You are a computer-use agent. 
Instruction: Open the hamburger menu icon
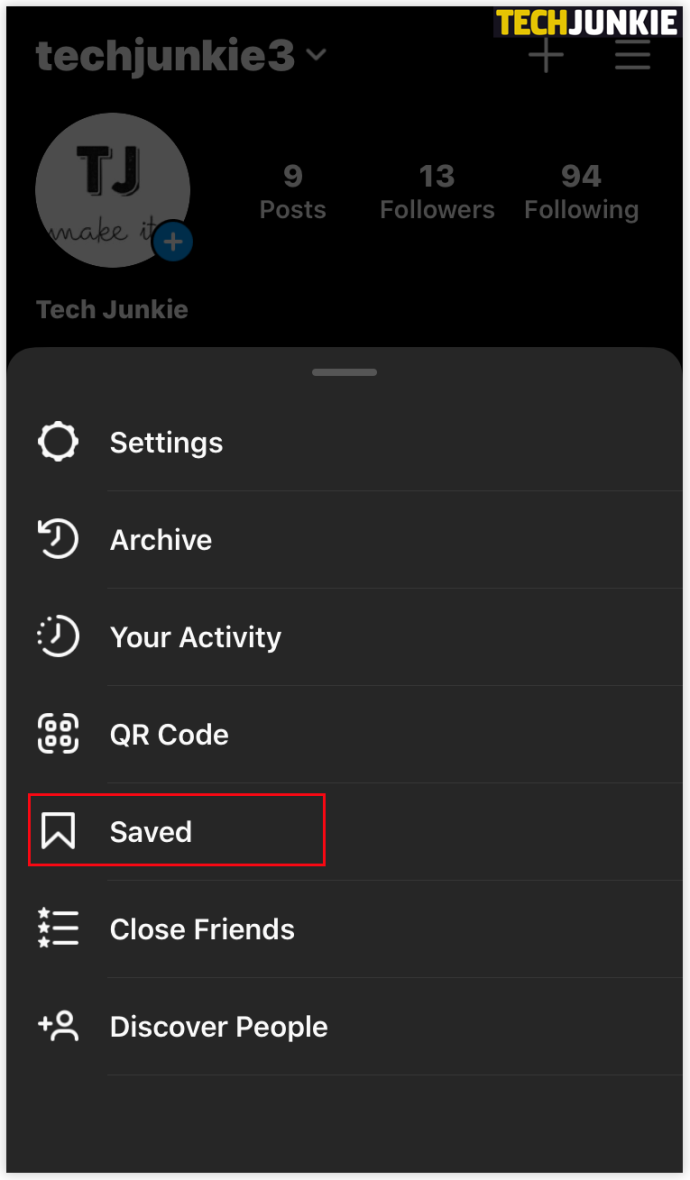(x=632, y=55)
